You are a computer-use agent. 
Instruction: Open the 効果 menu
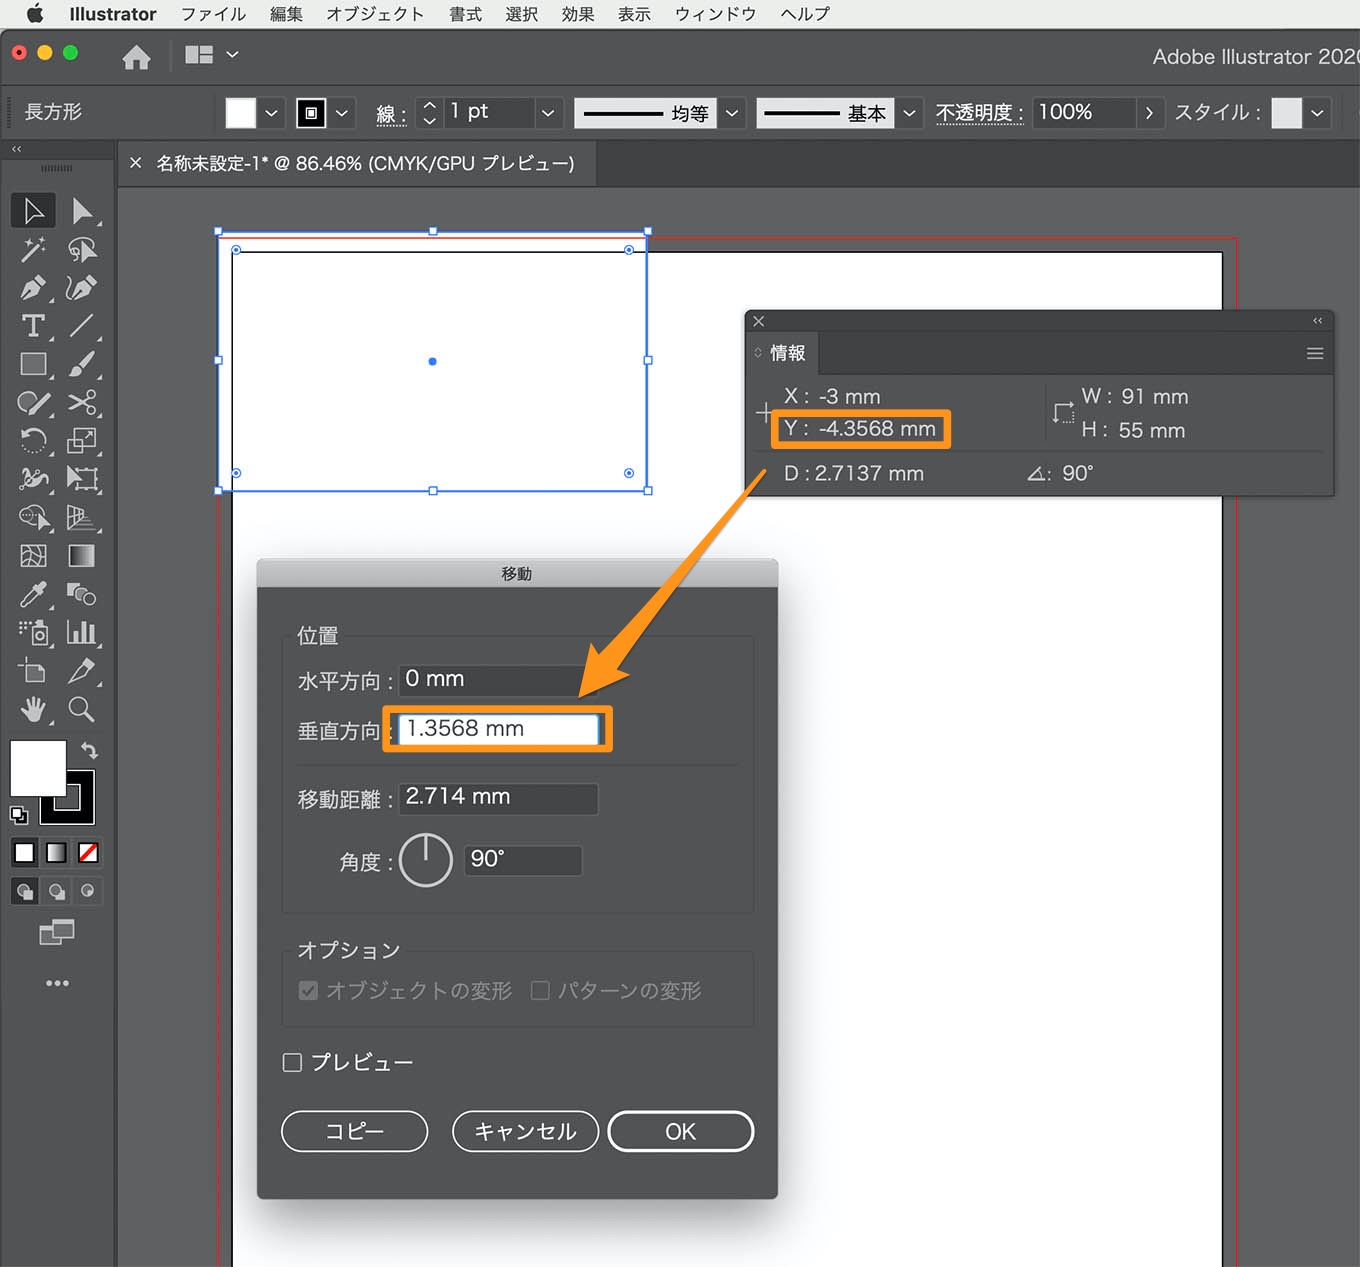click(x=578, y=14)
